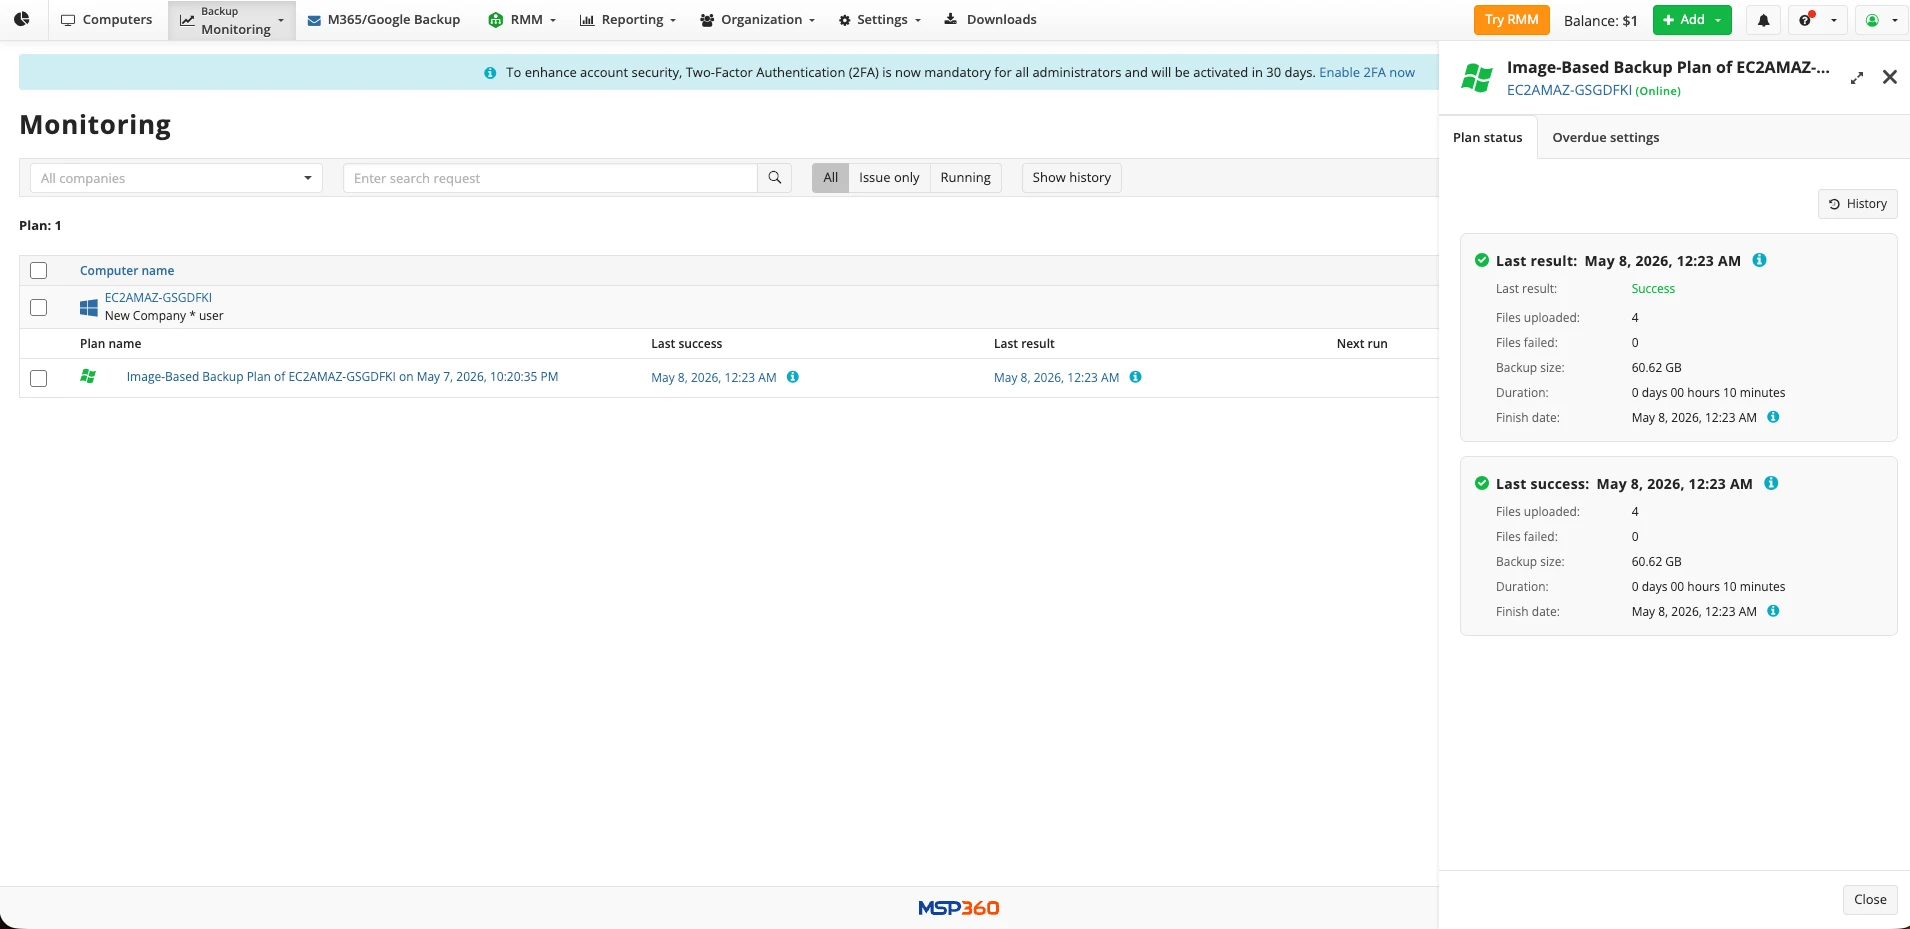Open the EC2AMAZ-GSGDFKI computer link
Viewport: 1910px width, 929px height.
[x=158, y=298]
